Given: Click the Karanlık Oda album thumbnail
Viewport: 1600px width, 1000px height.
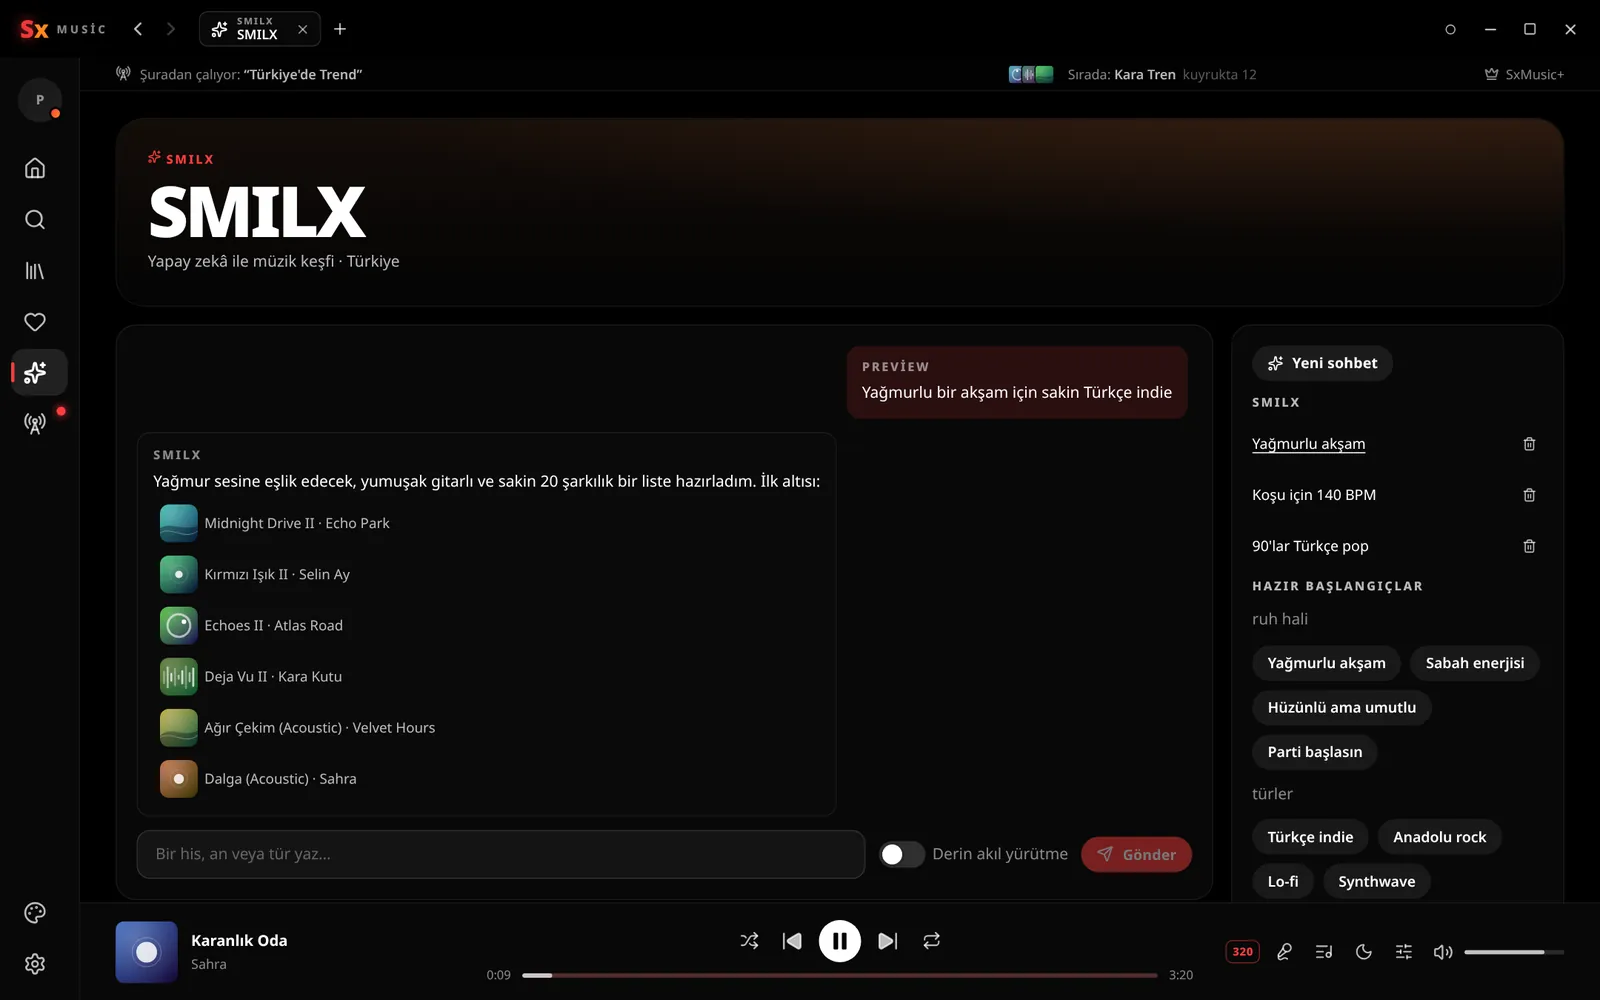Looking at the screenshot, I should 147,952.
